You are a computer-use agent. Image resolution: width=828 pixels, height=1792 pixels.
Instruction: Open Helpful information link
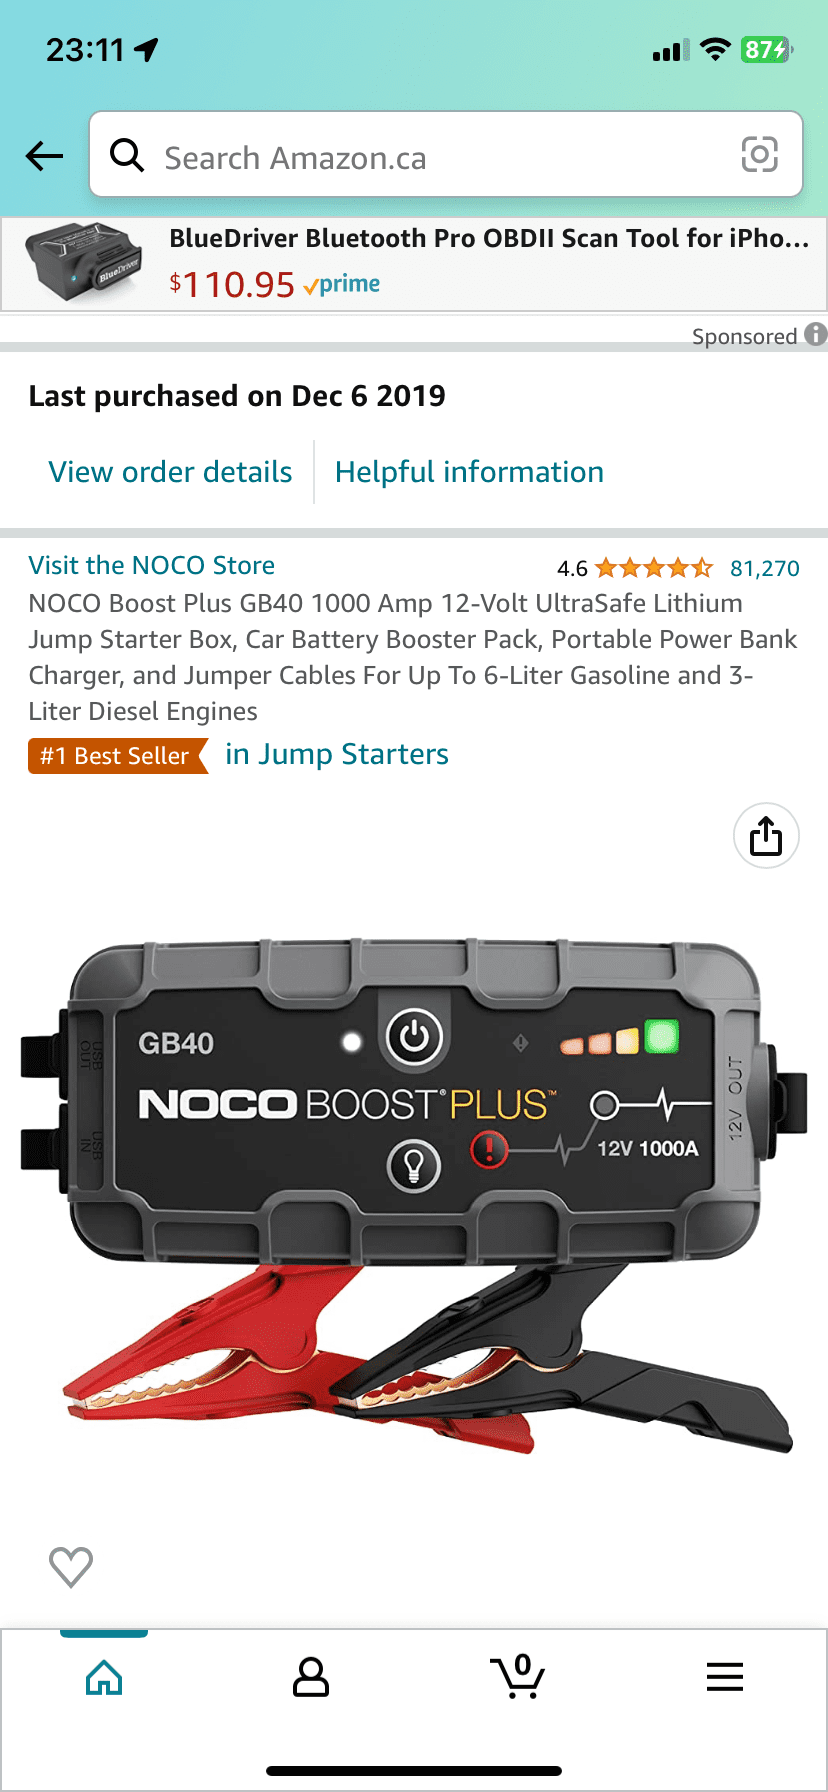point(469,472)
